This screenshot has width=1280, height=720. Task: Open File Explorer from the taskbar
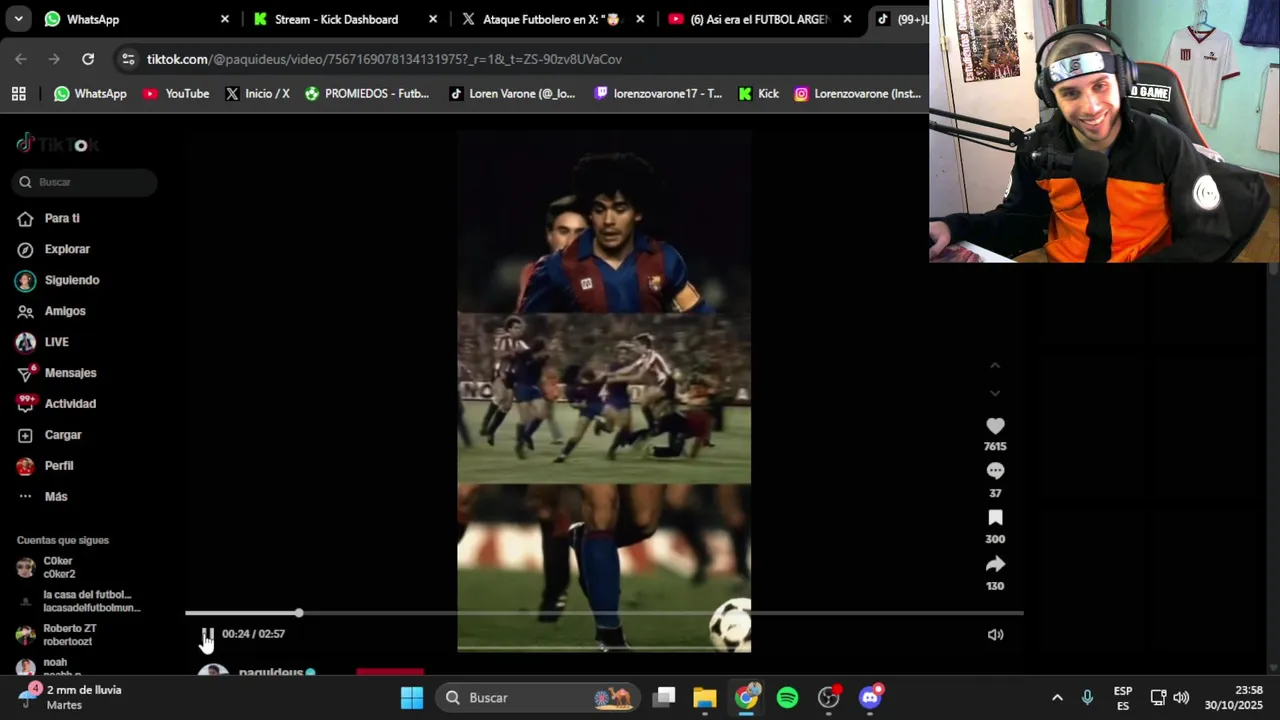click(705, 698)
